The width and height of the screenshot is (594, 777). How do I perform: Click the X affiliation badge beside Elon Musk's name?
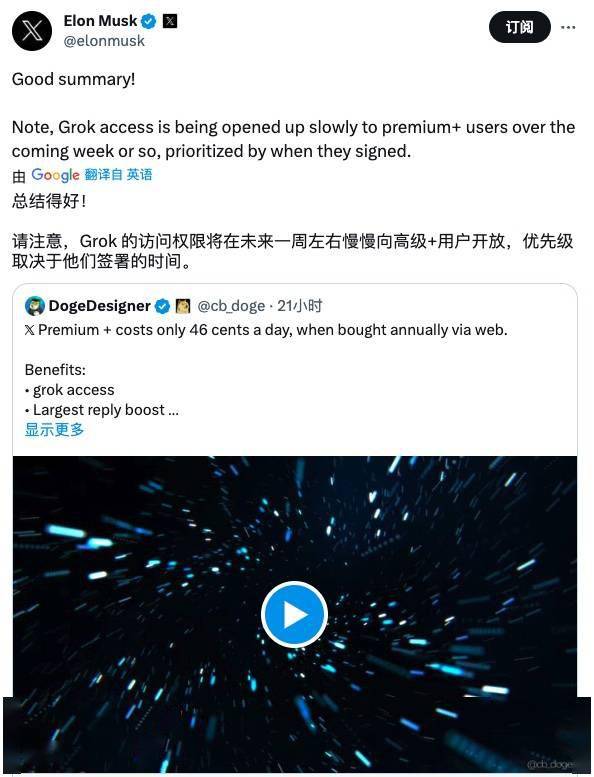coord(170,21)
